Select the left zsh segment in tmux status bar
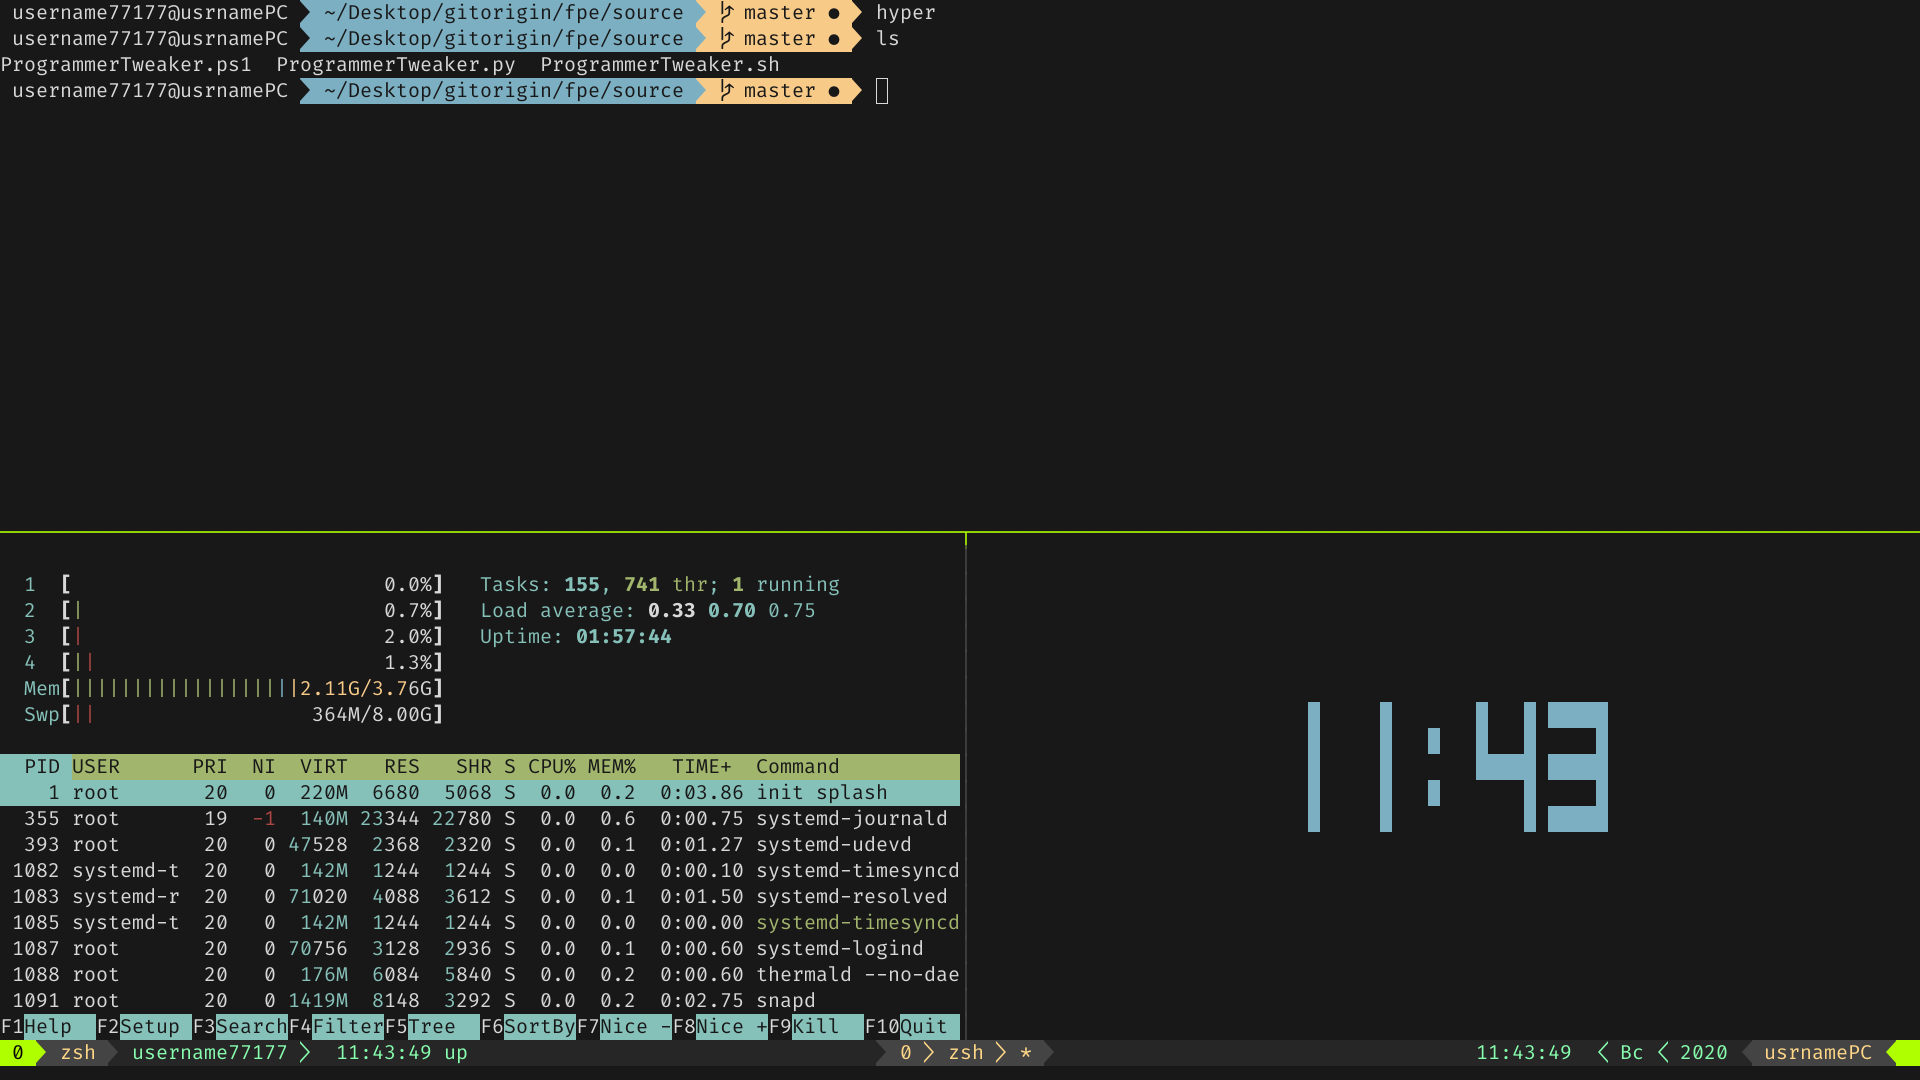The height and width of the screenshot is (1080, 1920). click(x=78, y=1053)
